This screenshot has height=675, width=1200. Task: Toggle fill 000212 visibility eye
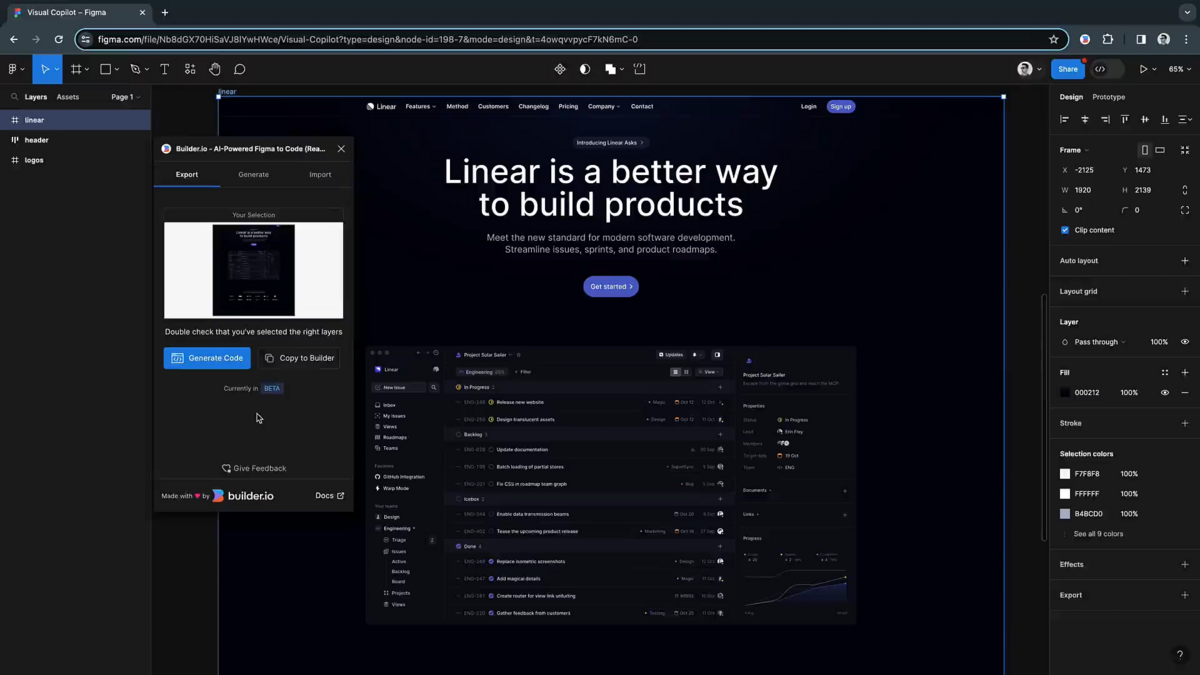(x=1165, y=393)
